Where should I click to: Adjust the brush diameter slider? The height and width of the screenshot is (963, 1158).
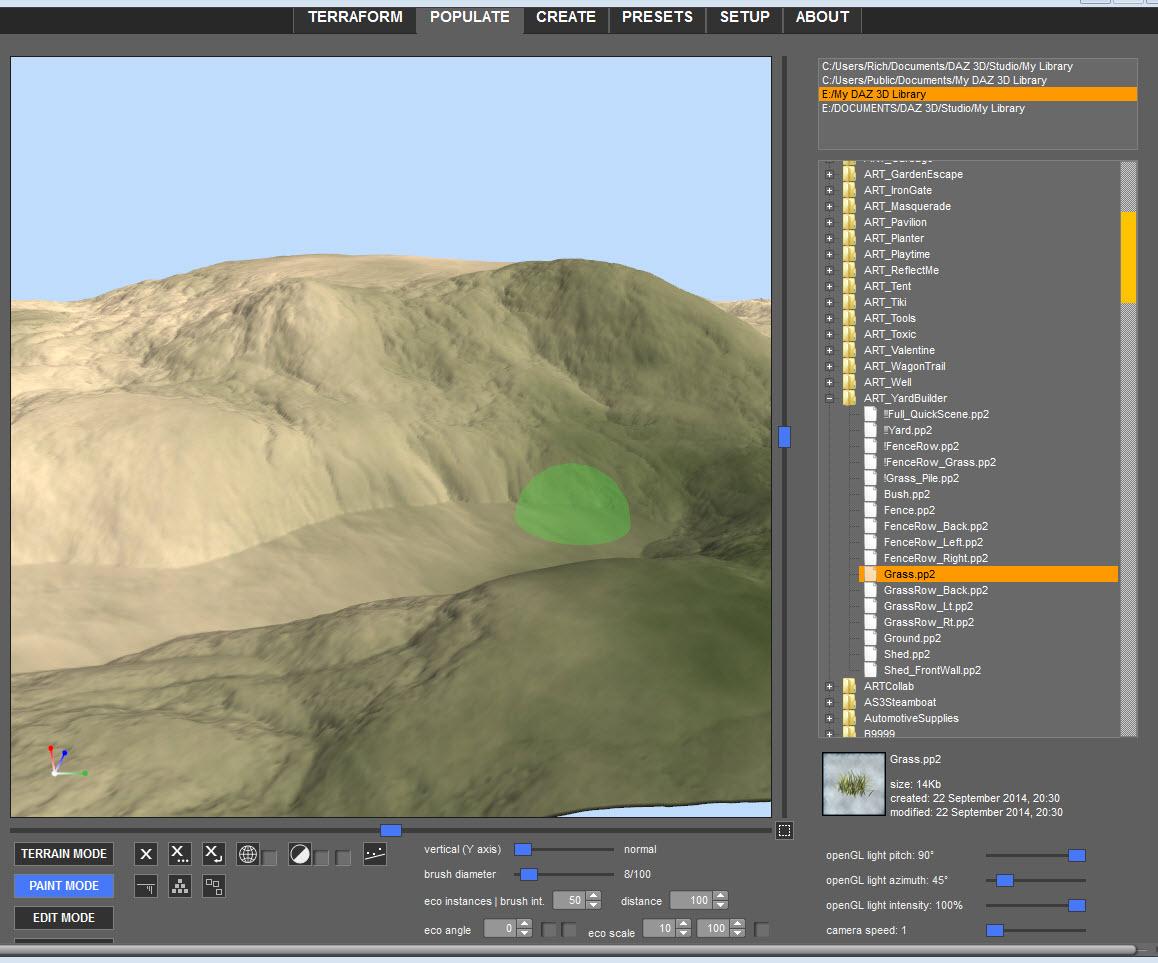click(x=529, y=874)
